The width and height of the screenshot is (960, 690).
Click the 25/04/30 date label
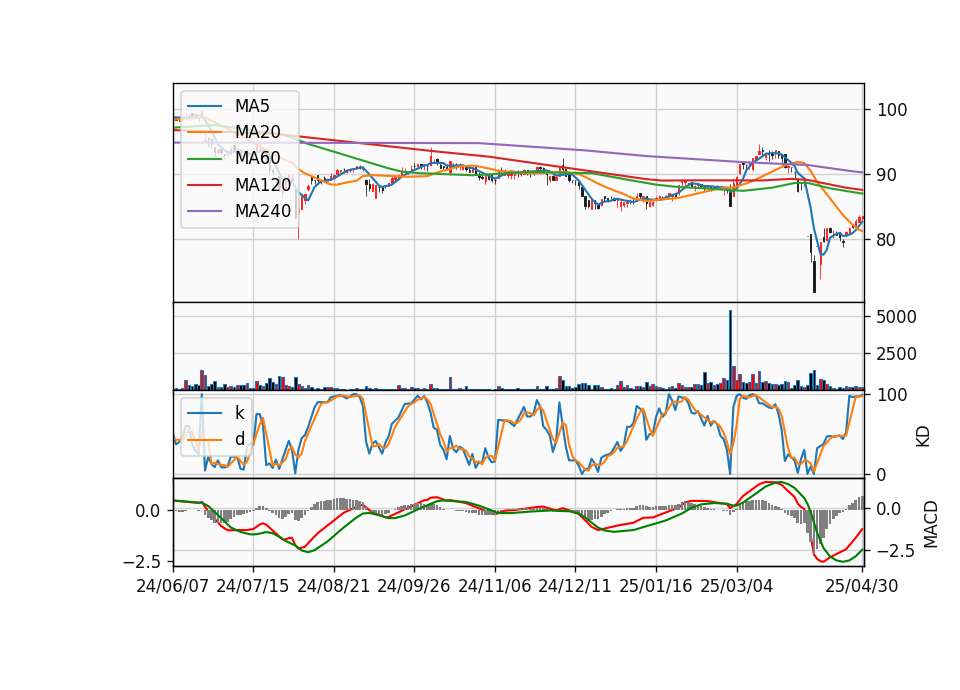click(861, 586)
